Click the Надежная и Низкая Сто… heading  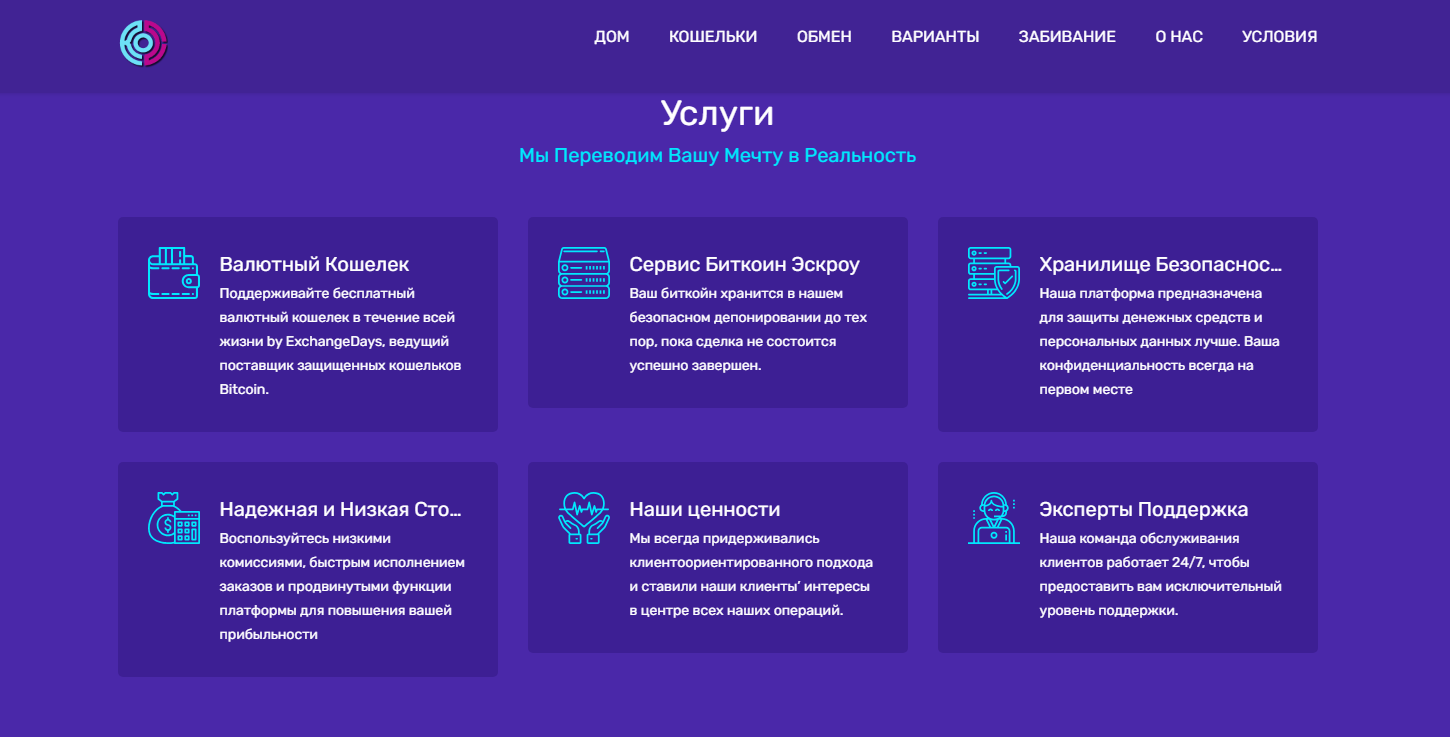(340, 509)
